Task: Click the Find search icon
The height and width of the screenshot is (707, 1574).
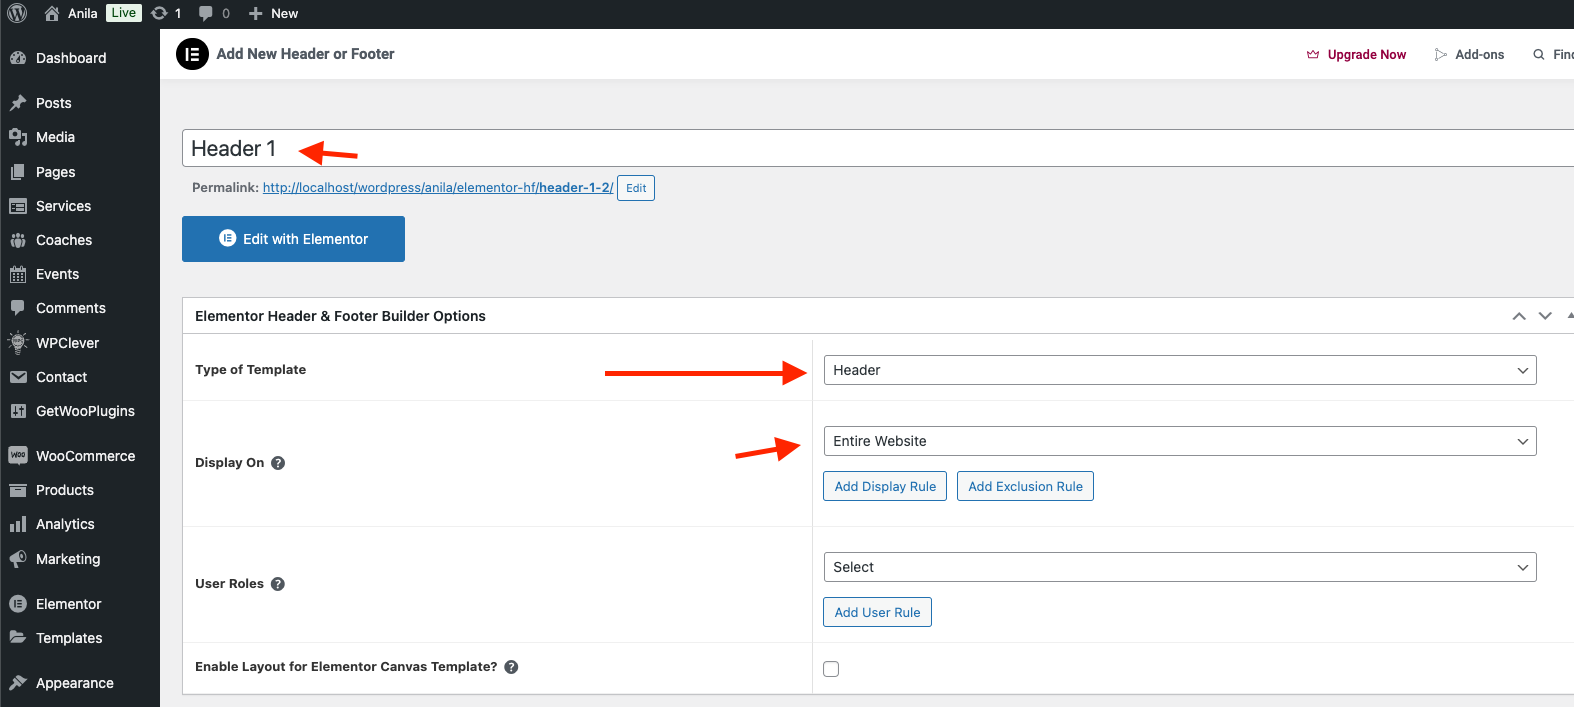Action: pos(1539,55)
